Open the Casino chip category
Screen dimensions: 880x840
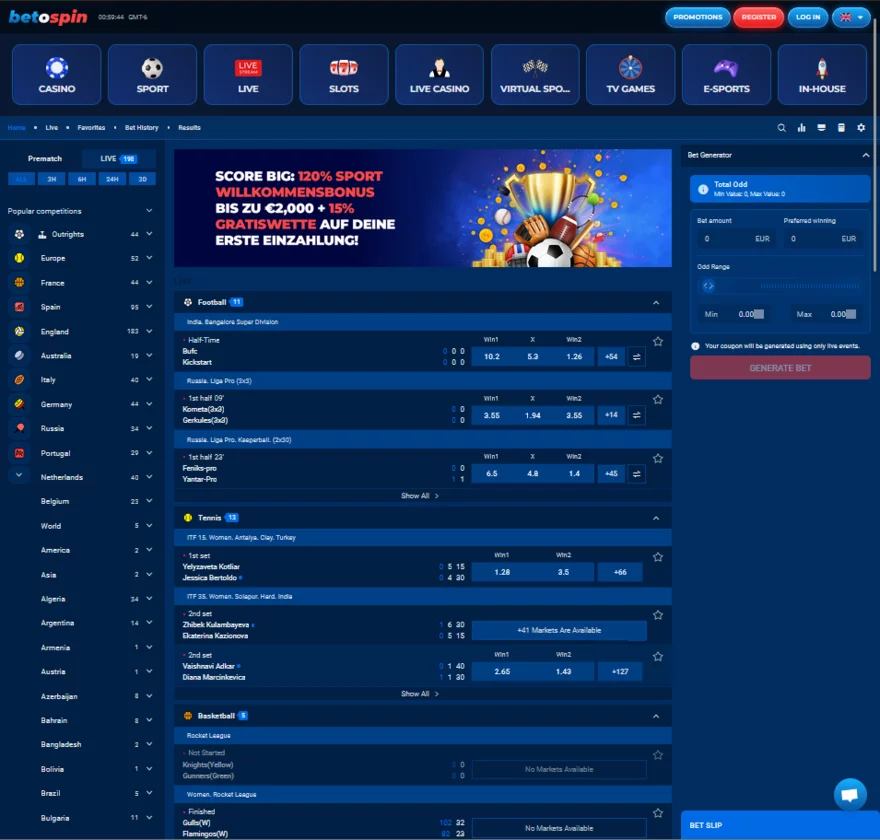point(57,75)
